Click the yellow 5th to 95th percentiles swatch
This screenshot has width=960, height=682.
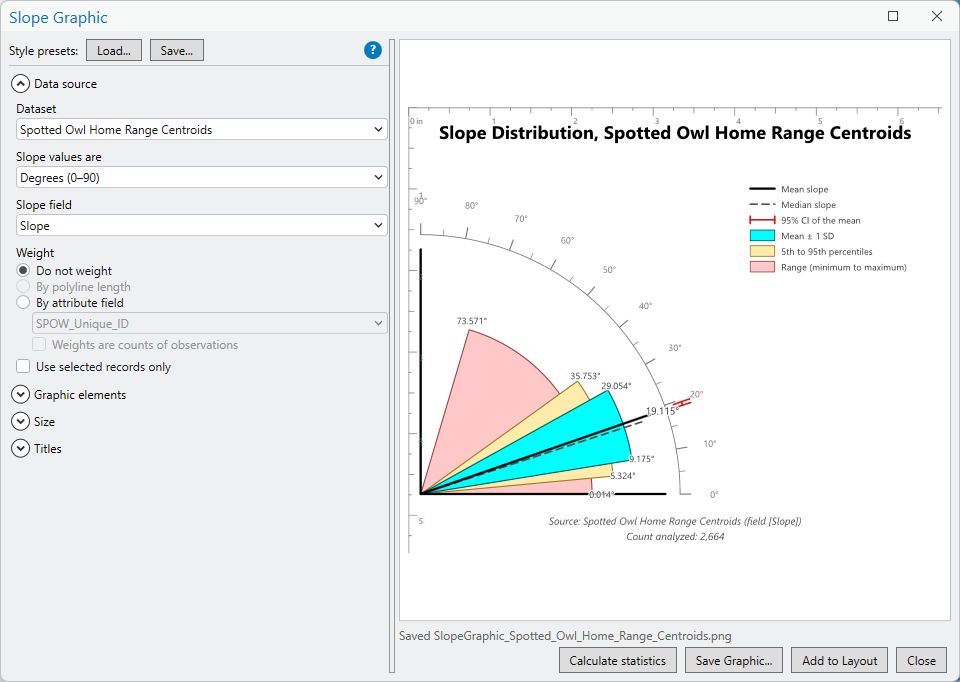click(762, 252)
